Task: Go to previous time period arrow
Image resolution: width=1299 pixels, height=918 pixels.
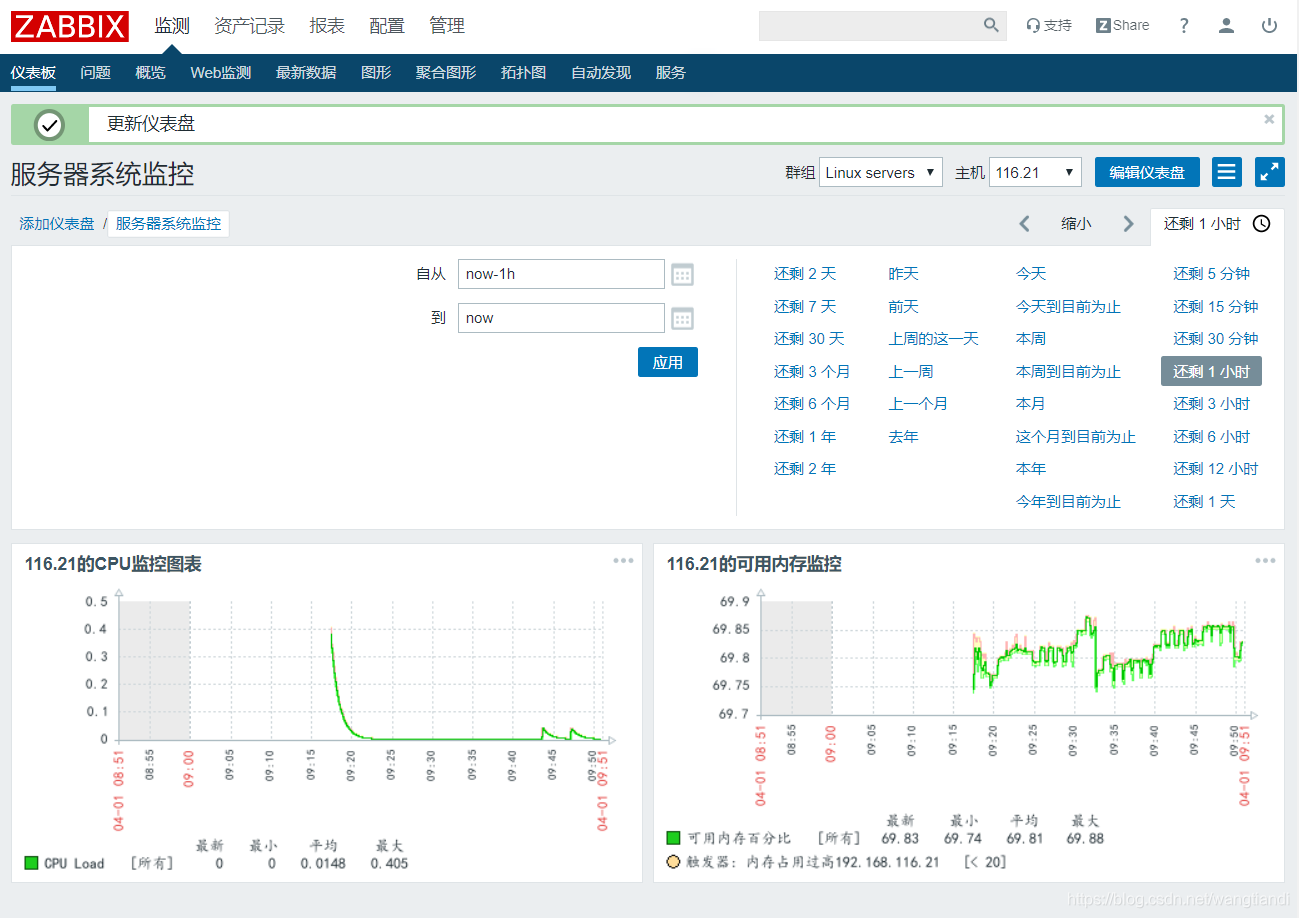Action: 1024,224
